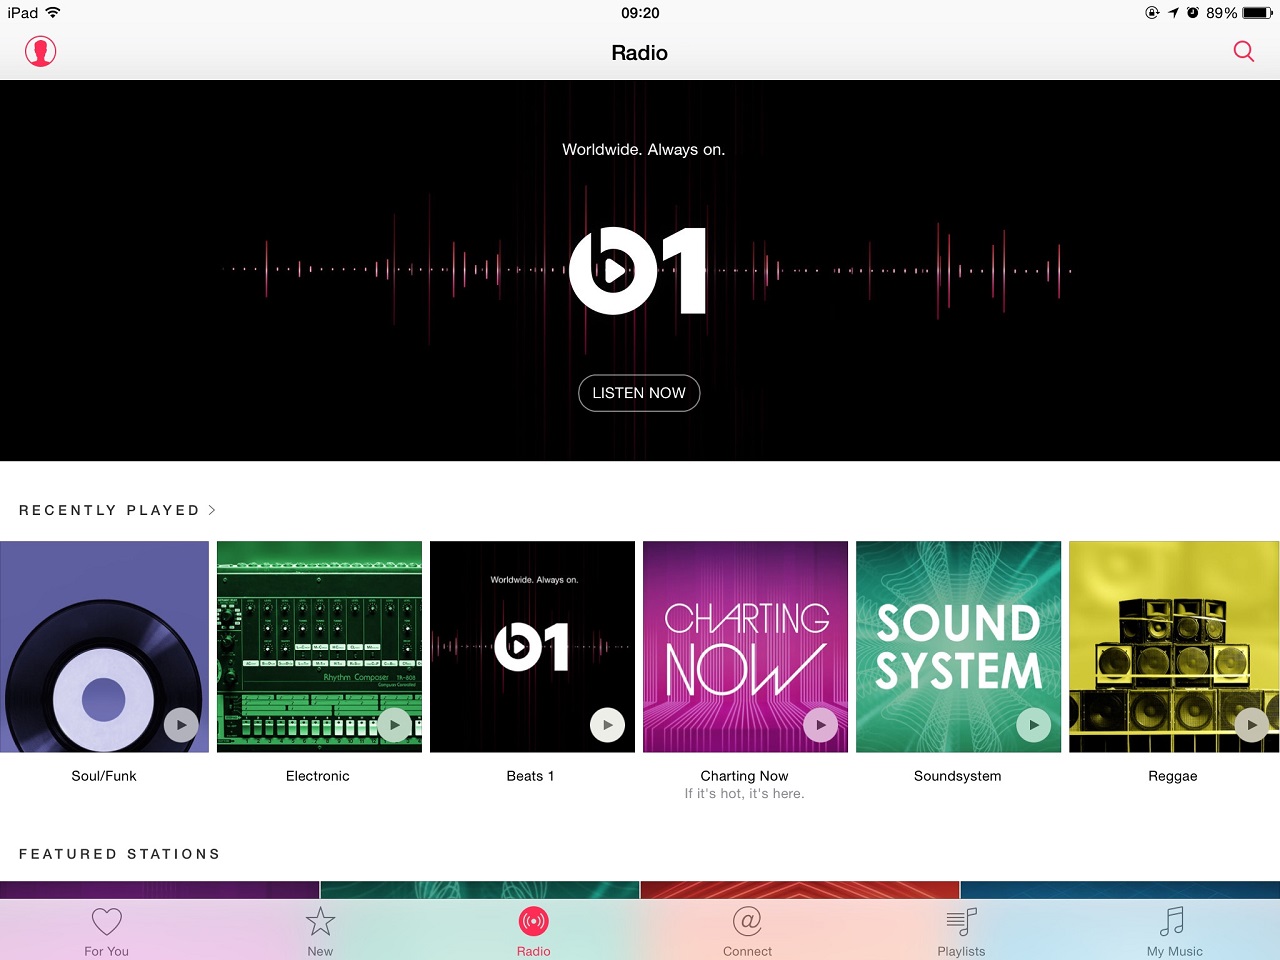Tap the Wi-Fi icon in status bar

53,12
